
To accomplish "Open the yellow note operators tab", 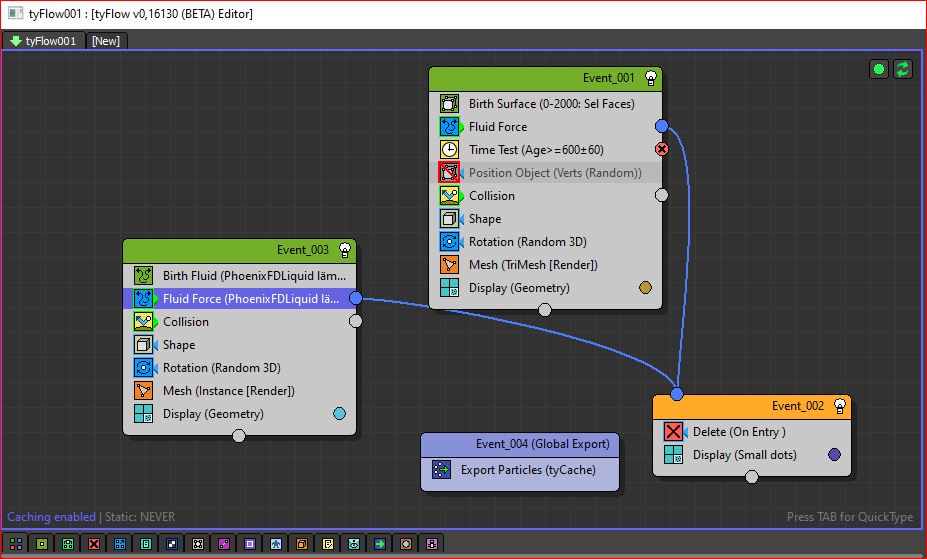I will [x=328, y=544].
